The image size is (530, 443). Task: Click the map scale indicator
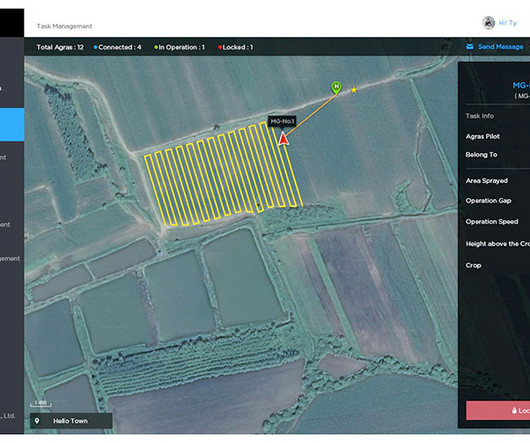click(41, 404)
